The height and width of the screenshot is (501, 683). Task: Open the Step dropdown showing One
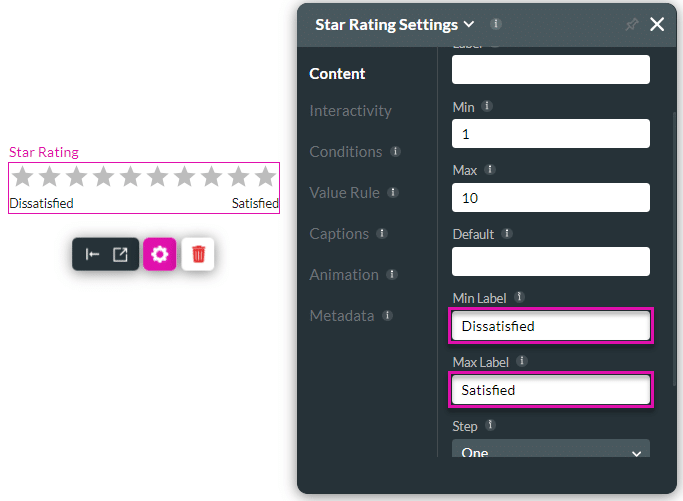[x=551, y=452]
